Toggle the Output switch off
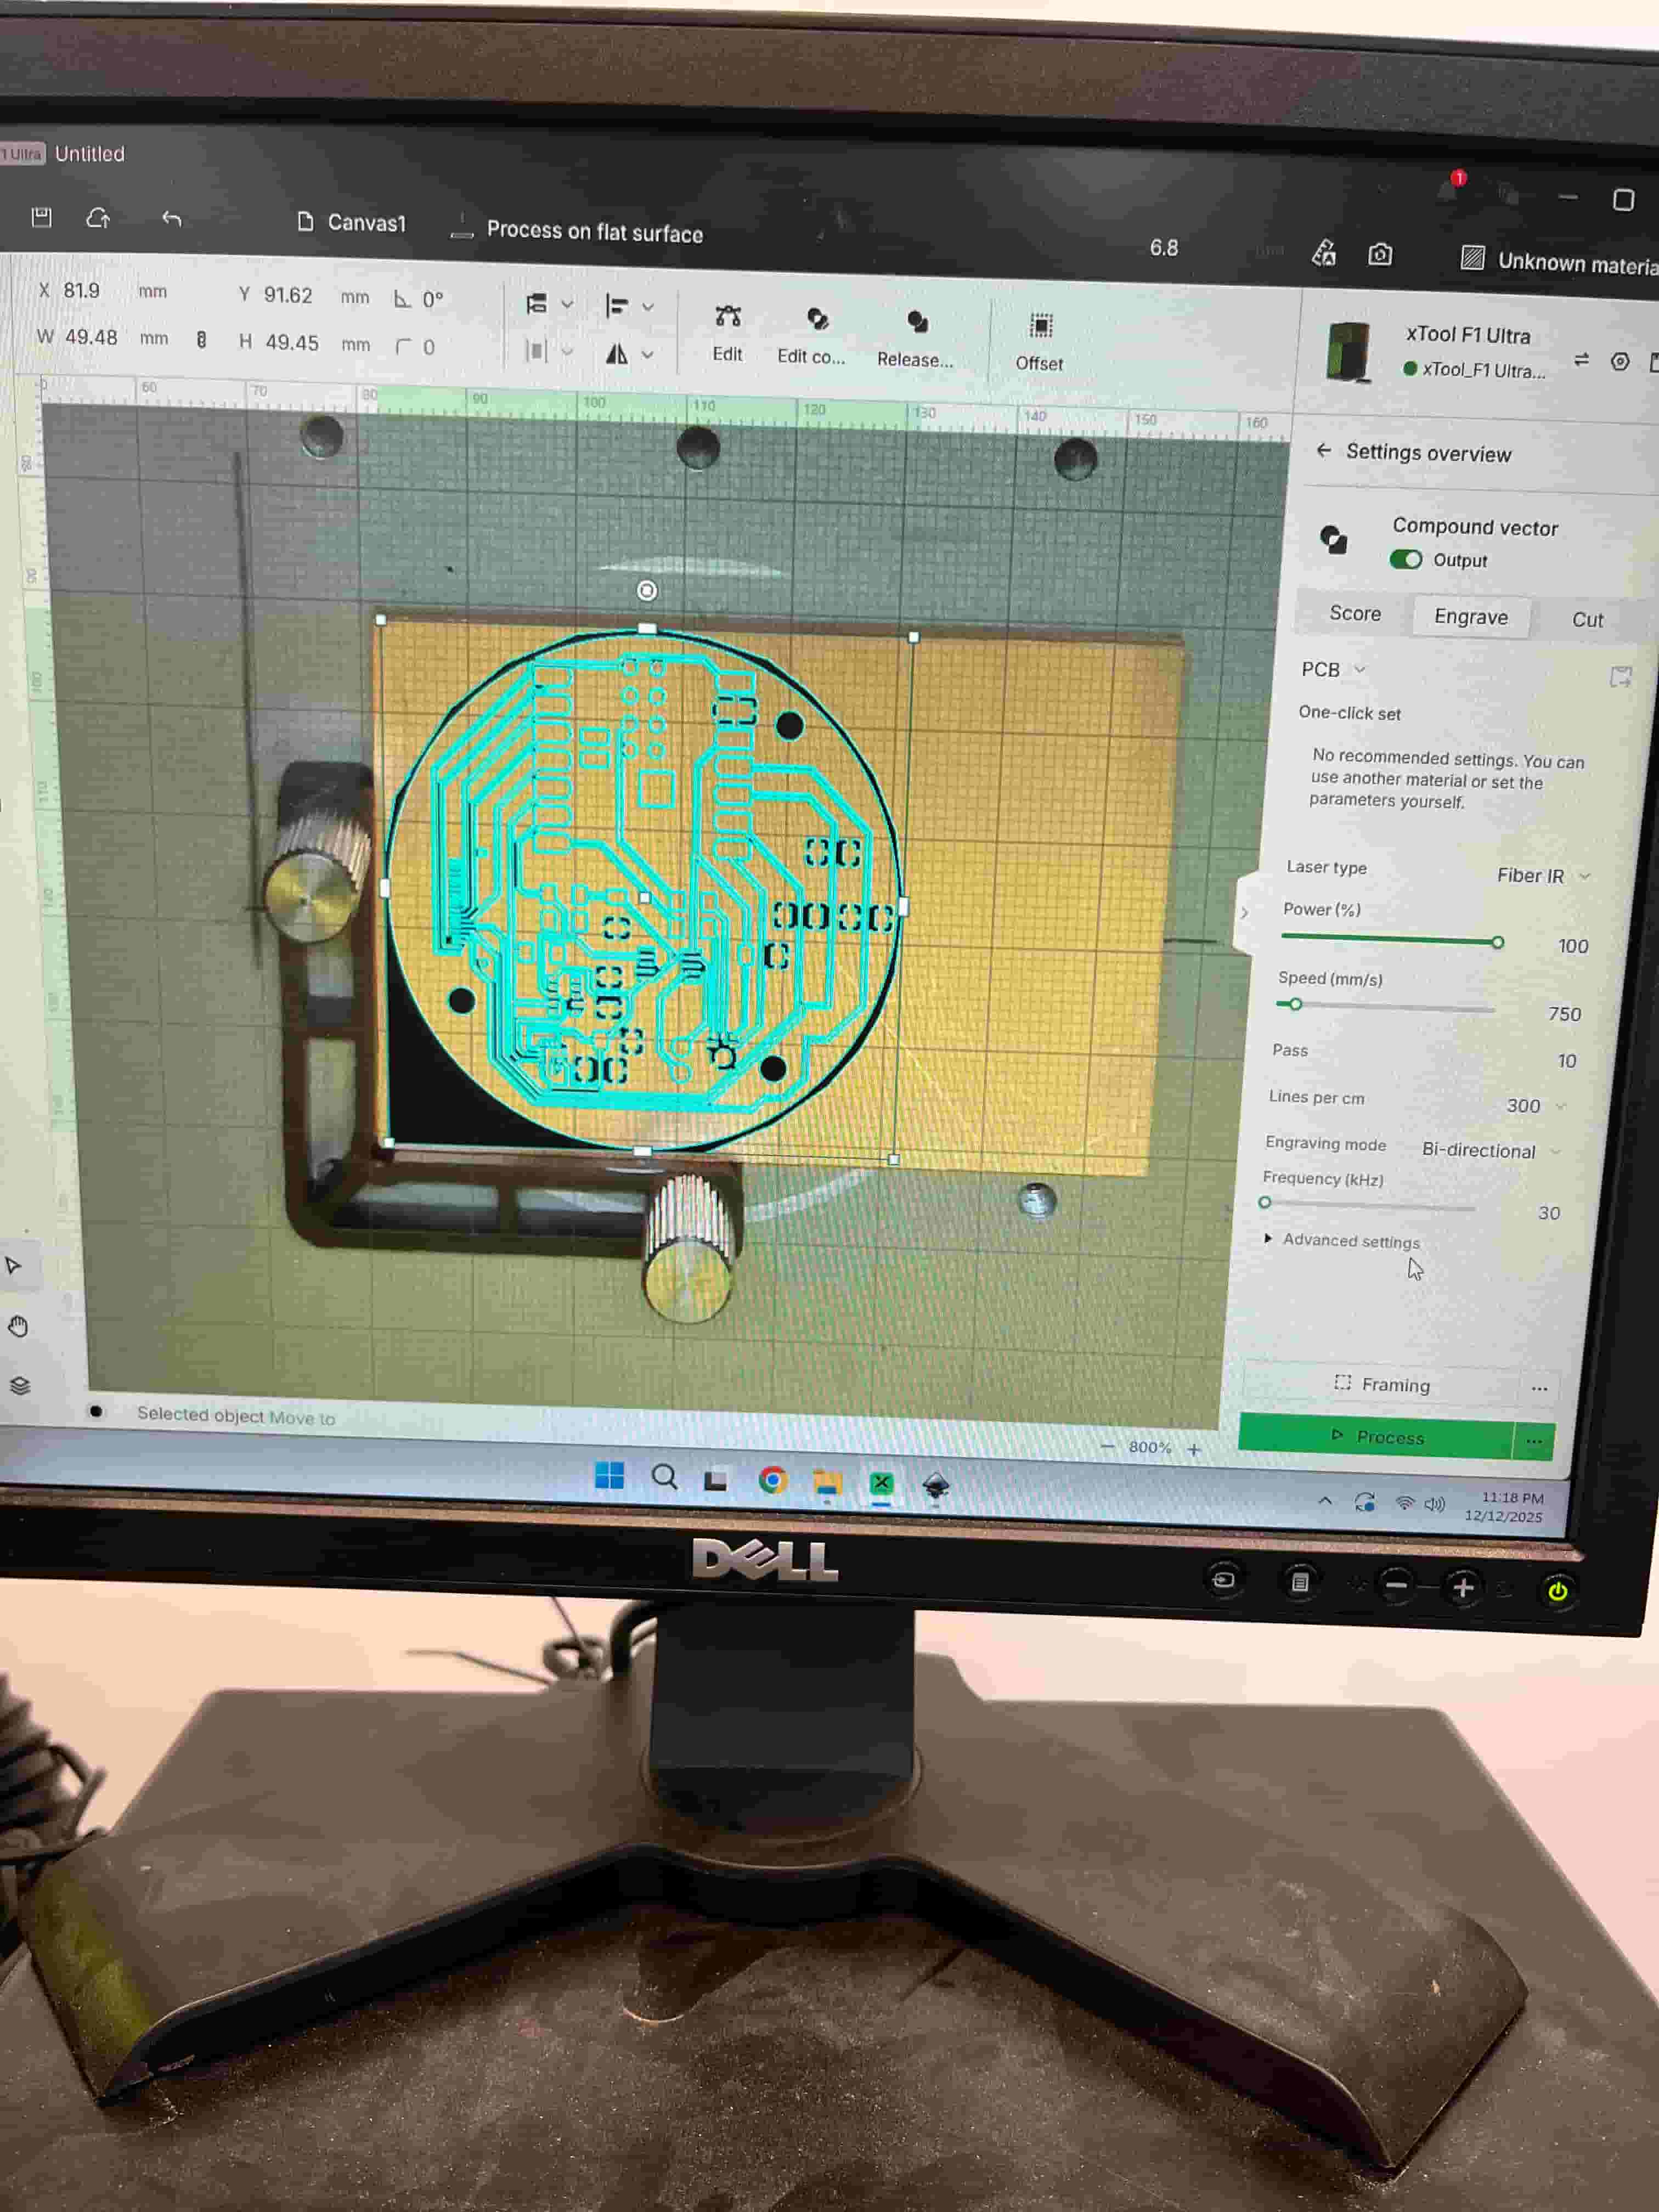Image resolution: width=1659 pixels, height=2212 pixels. click(x=1405, y=560)
